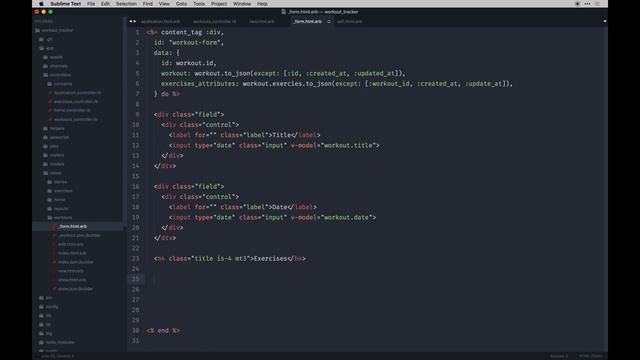Image resolution: width=640 pixels, height=360 pixels.
Task: Open show.json.jbuilder in sidebar
Action: click(x=75, y=289)
